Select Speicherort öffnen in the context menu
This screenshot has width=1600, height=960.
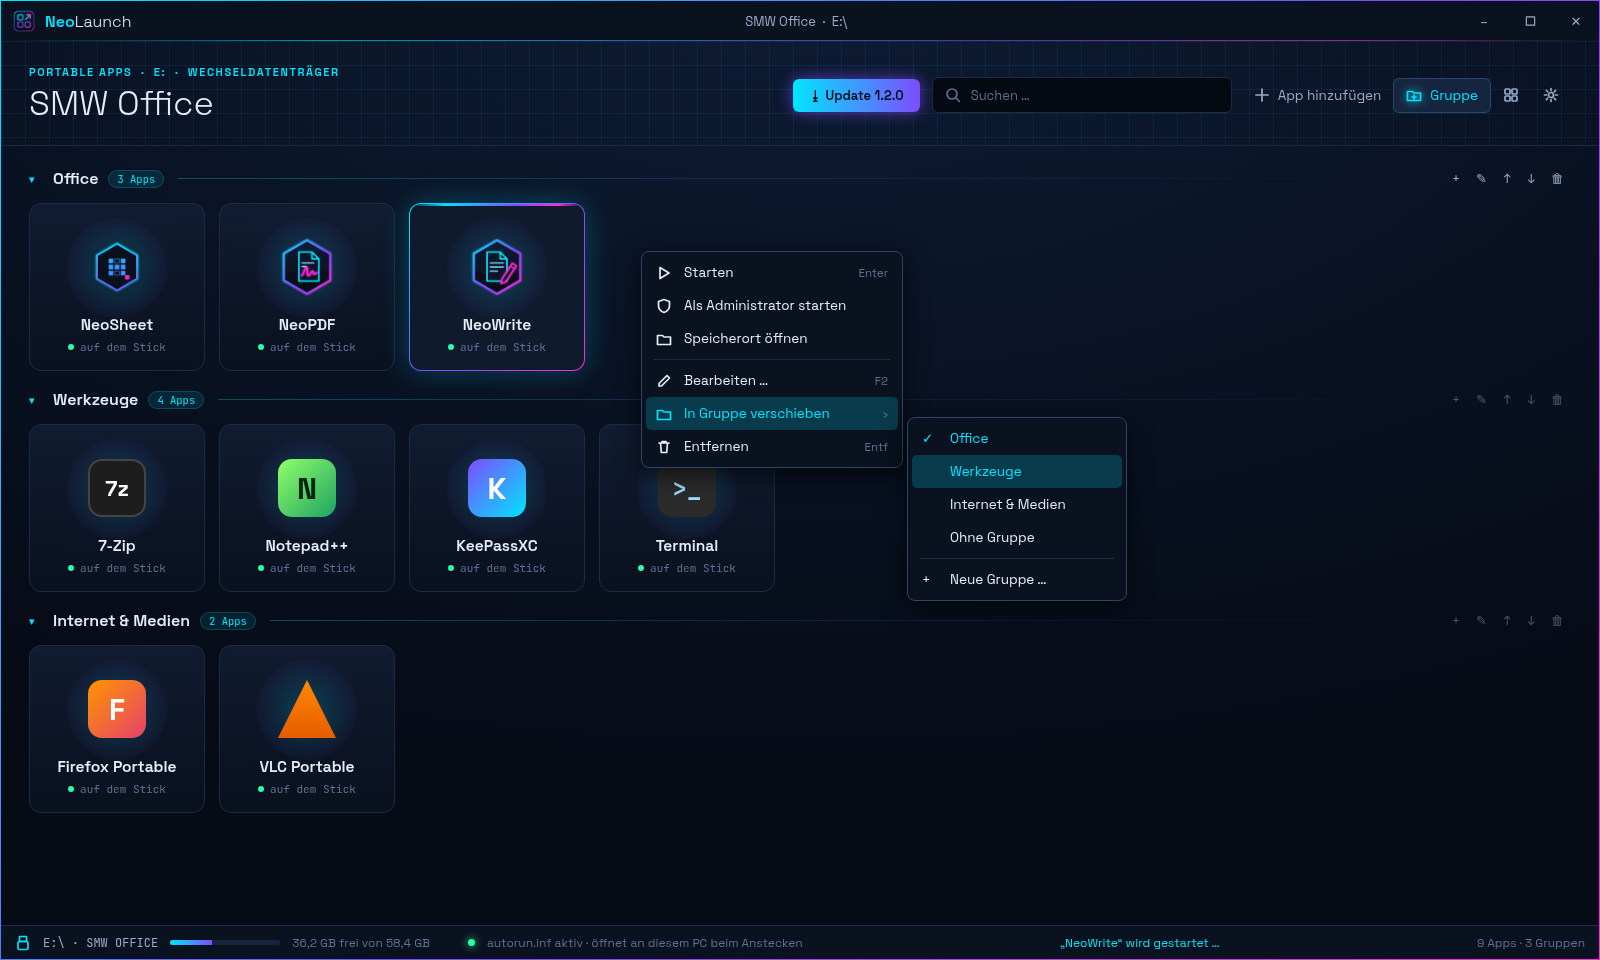pyautogui.click(x=772, y=339)
